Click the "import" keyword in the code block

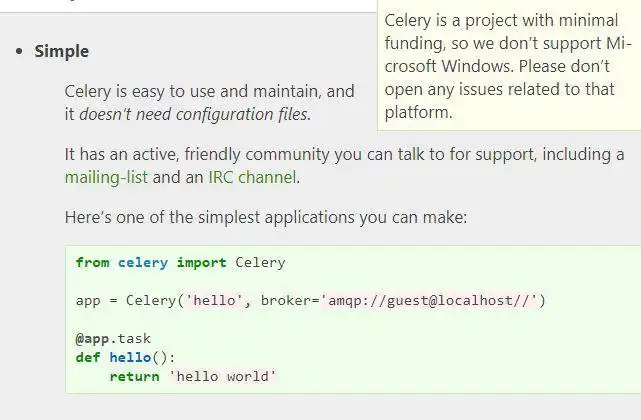point(202,263)
